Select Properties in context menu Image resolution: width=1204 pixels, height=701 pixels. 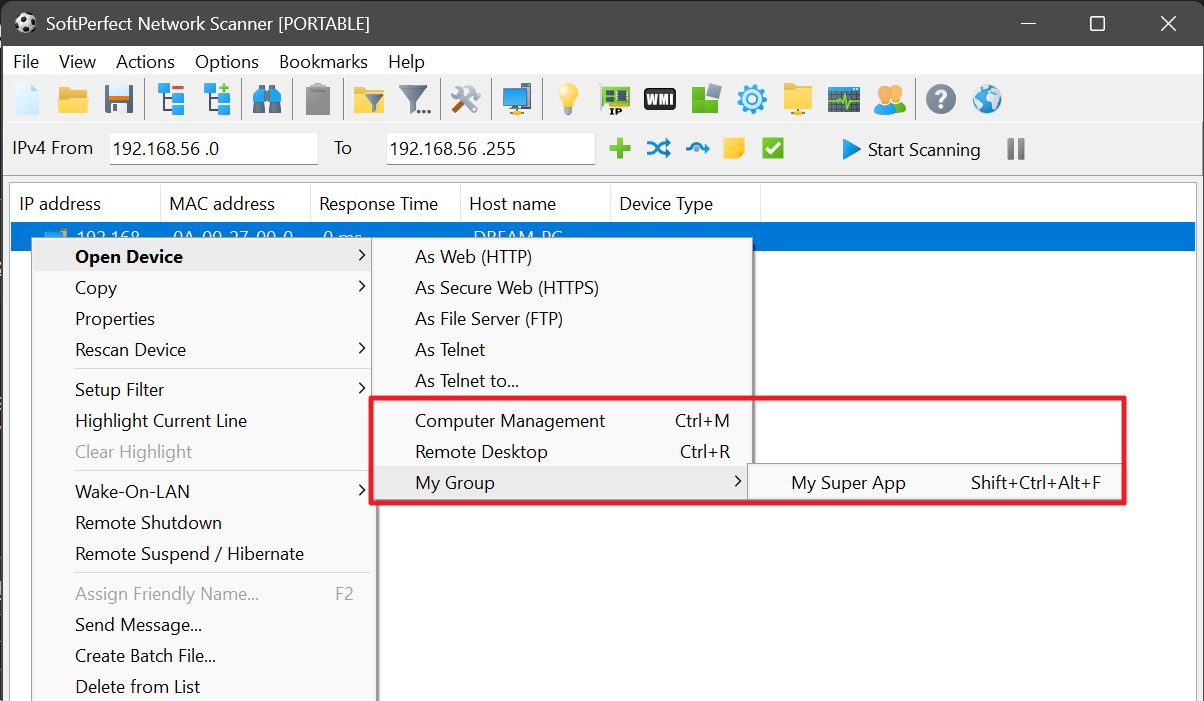point(203,319)
